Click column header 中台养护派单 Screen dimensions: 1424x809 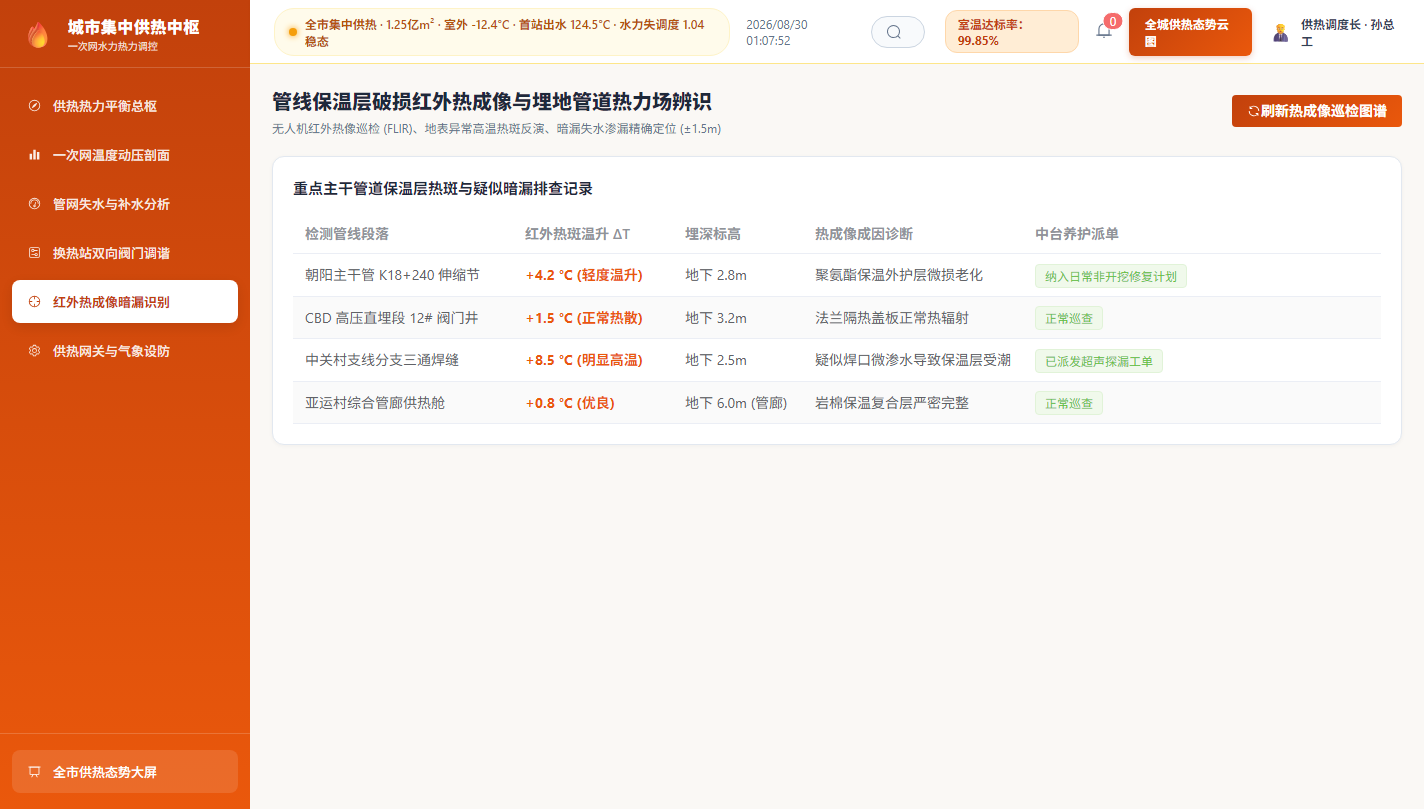pyautogui.click(x=1077, y=234)
